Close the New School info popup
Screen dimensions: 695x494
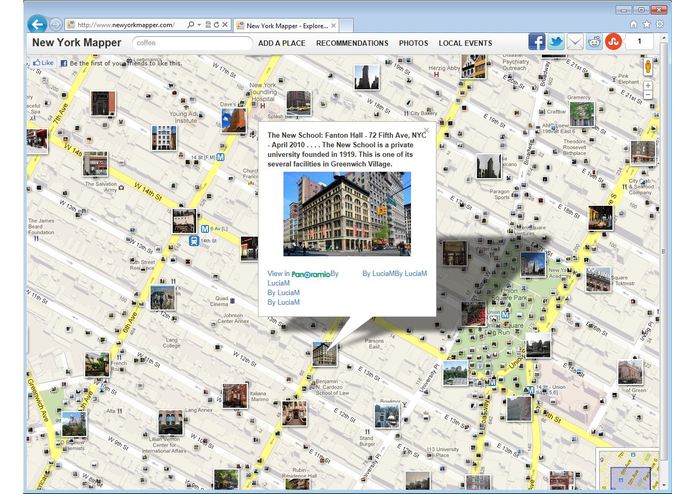coord(426,130)
